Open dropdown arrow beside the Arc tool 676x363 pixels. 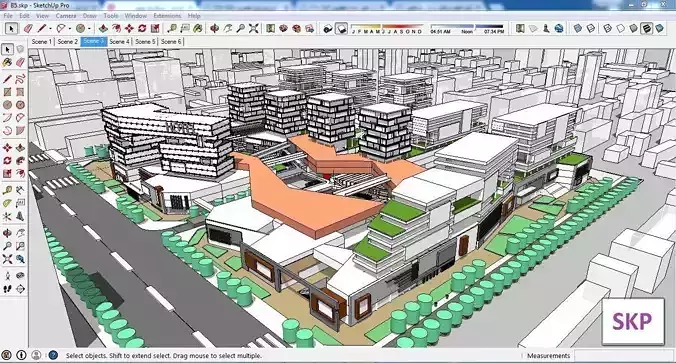point(69,29)
